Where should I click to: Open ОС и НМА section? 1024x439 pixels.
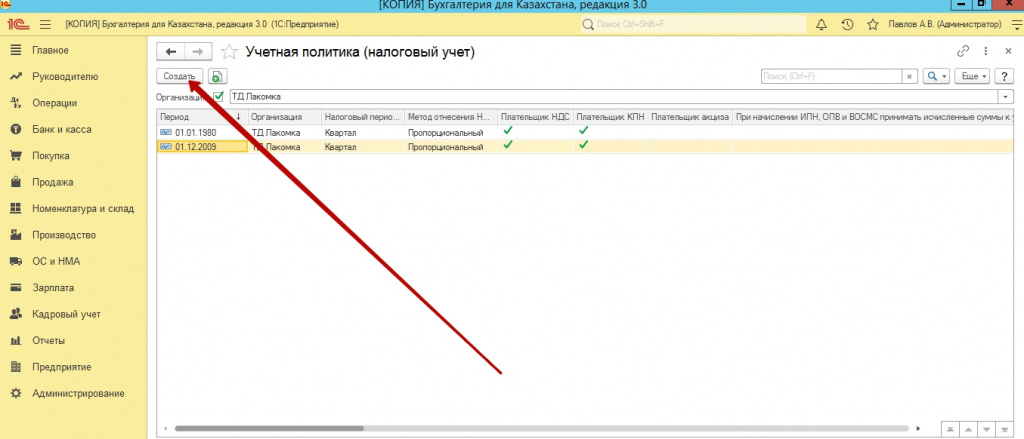pyautogui.click(x=56, y=261)
